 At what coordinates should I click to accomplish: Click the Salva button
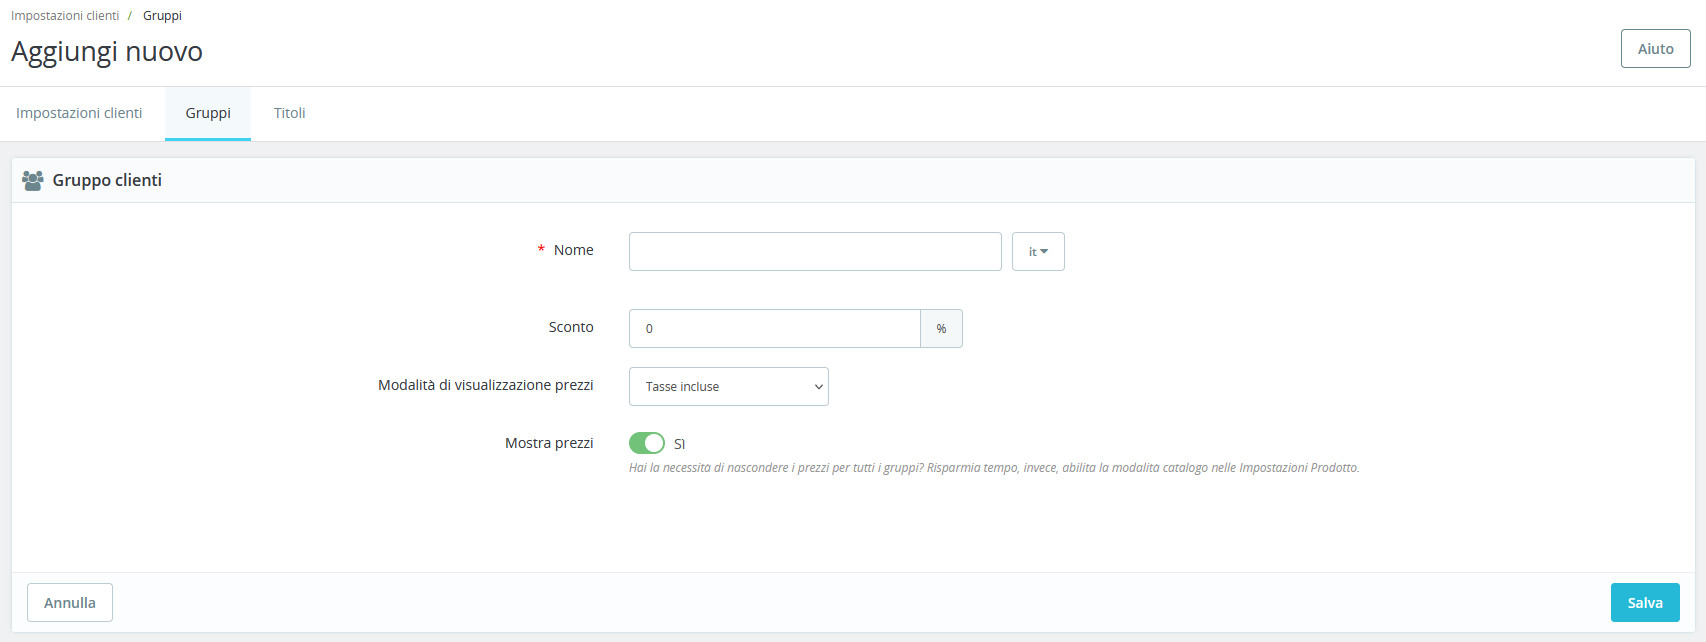coord(1645,603)
